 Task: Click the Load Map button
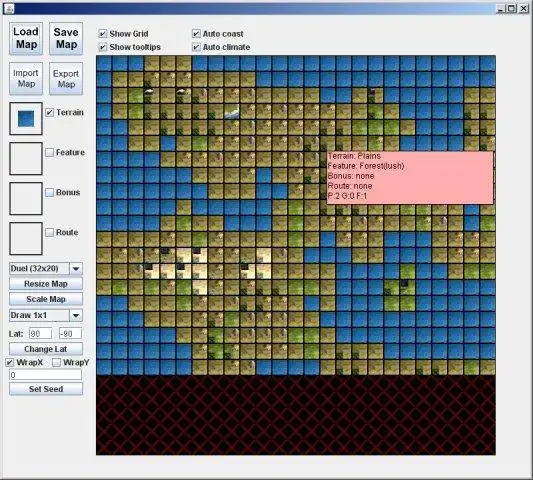point(26,38)
